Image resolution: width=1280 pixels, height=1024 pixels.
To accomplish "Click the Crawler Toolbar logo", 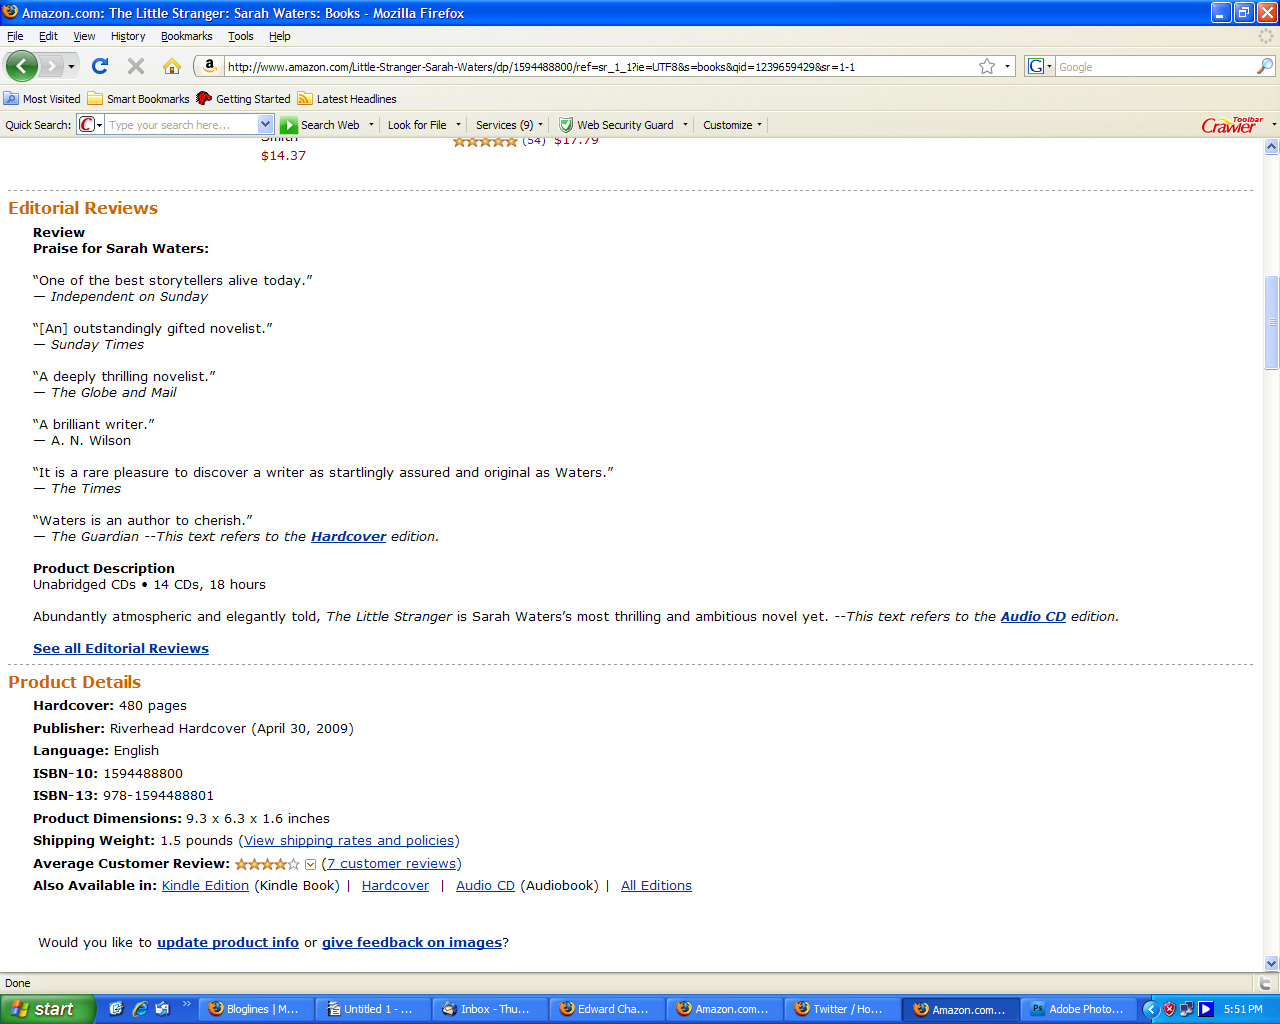I will [x=1232, y=125].
